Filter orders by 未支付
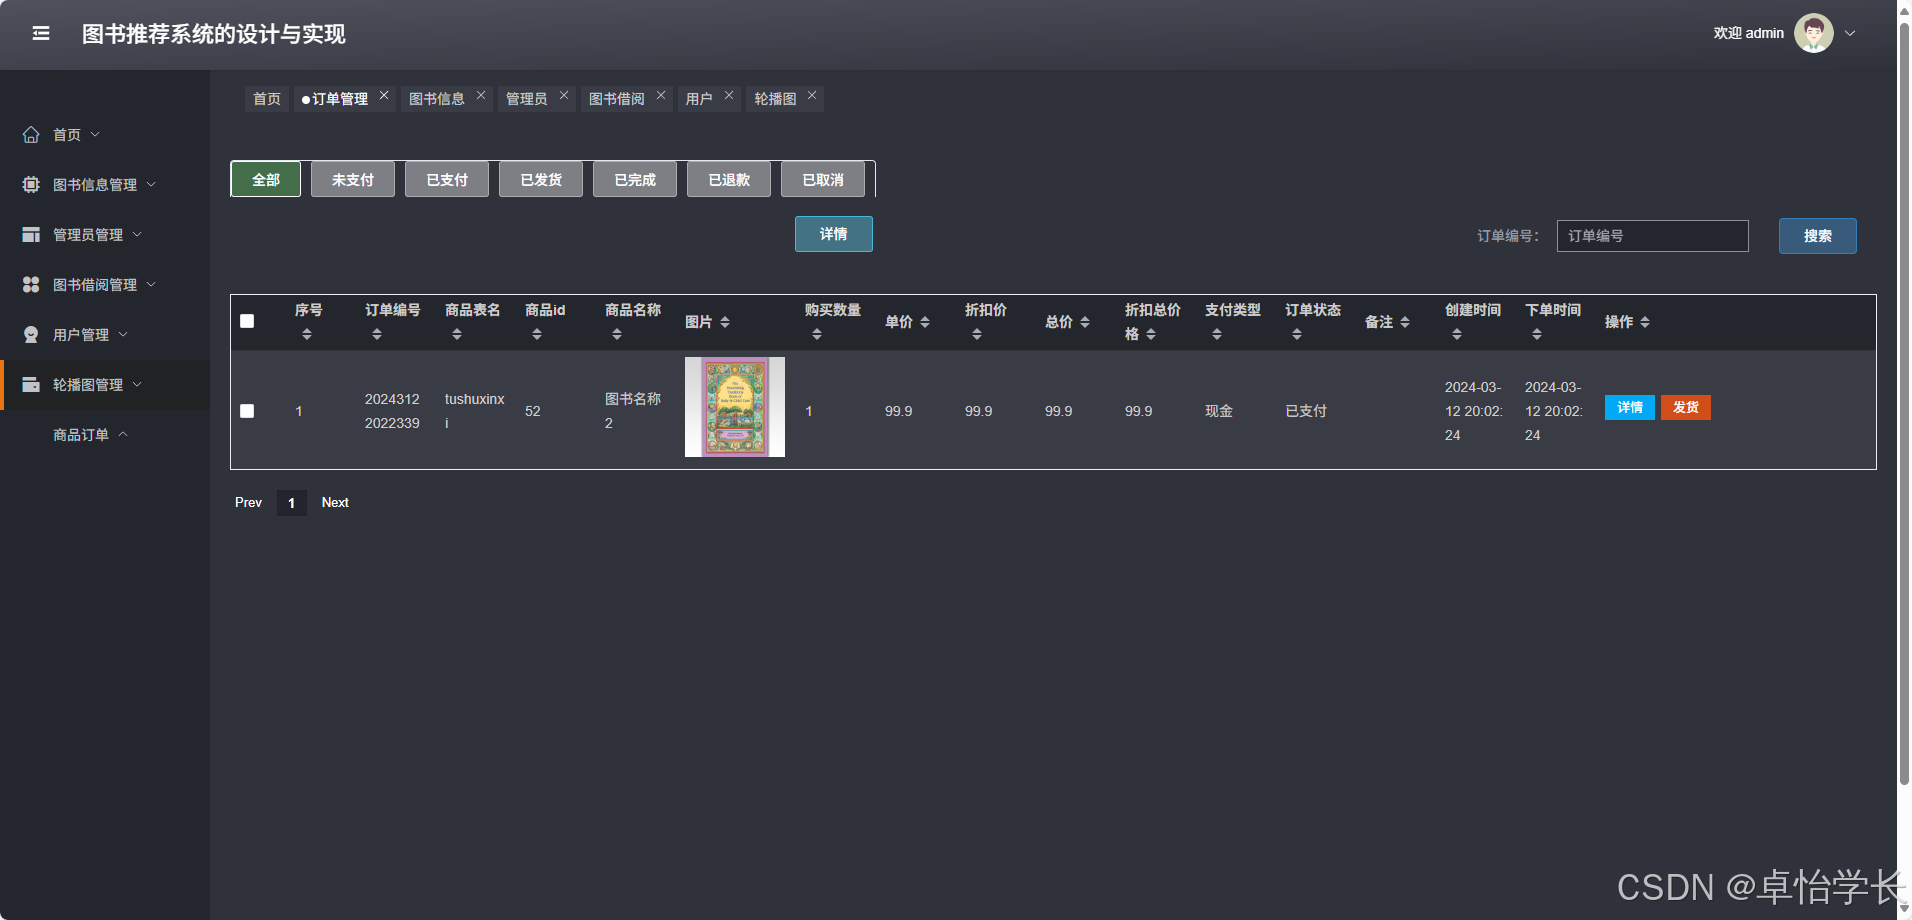 click(353, 179)
